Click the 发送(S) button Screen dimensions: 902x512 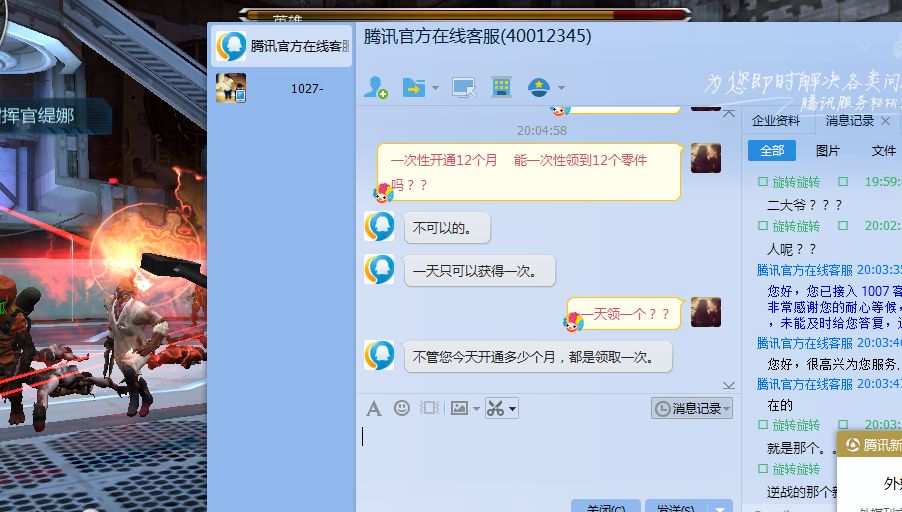pos(676,507)
